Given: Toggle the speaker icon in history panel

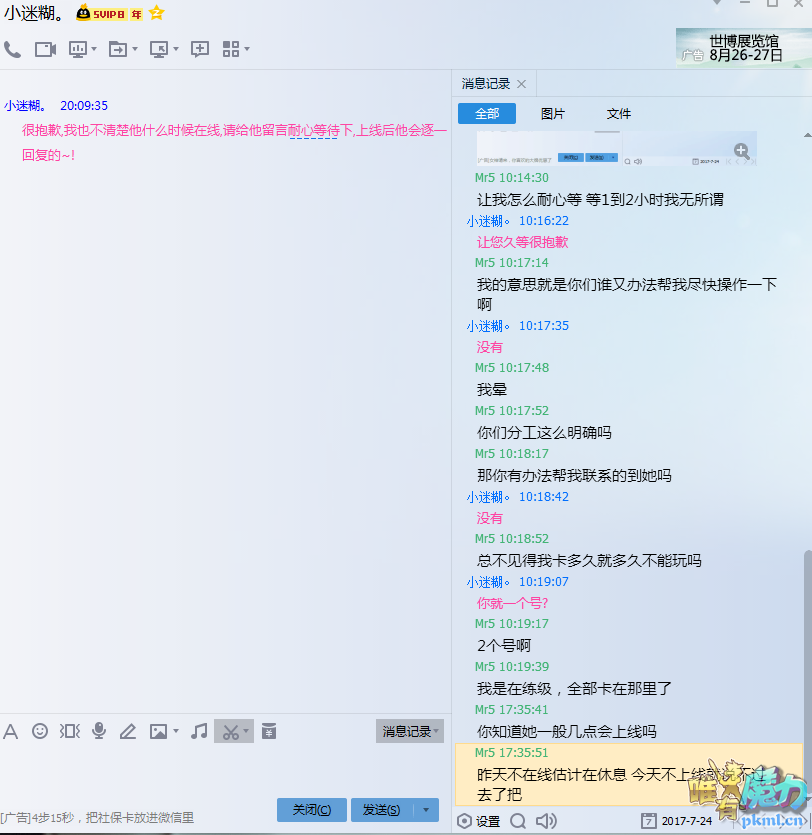Looking at the screenshot, I should (x=546, y=821).
